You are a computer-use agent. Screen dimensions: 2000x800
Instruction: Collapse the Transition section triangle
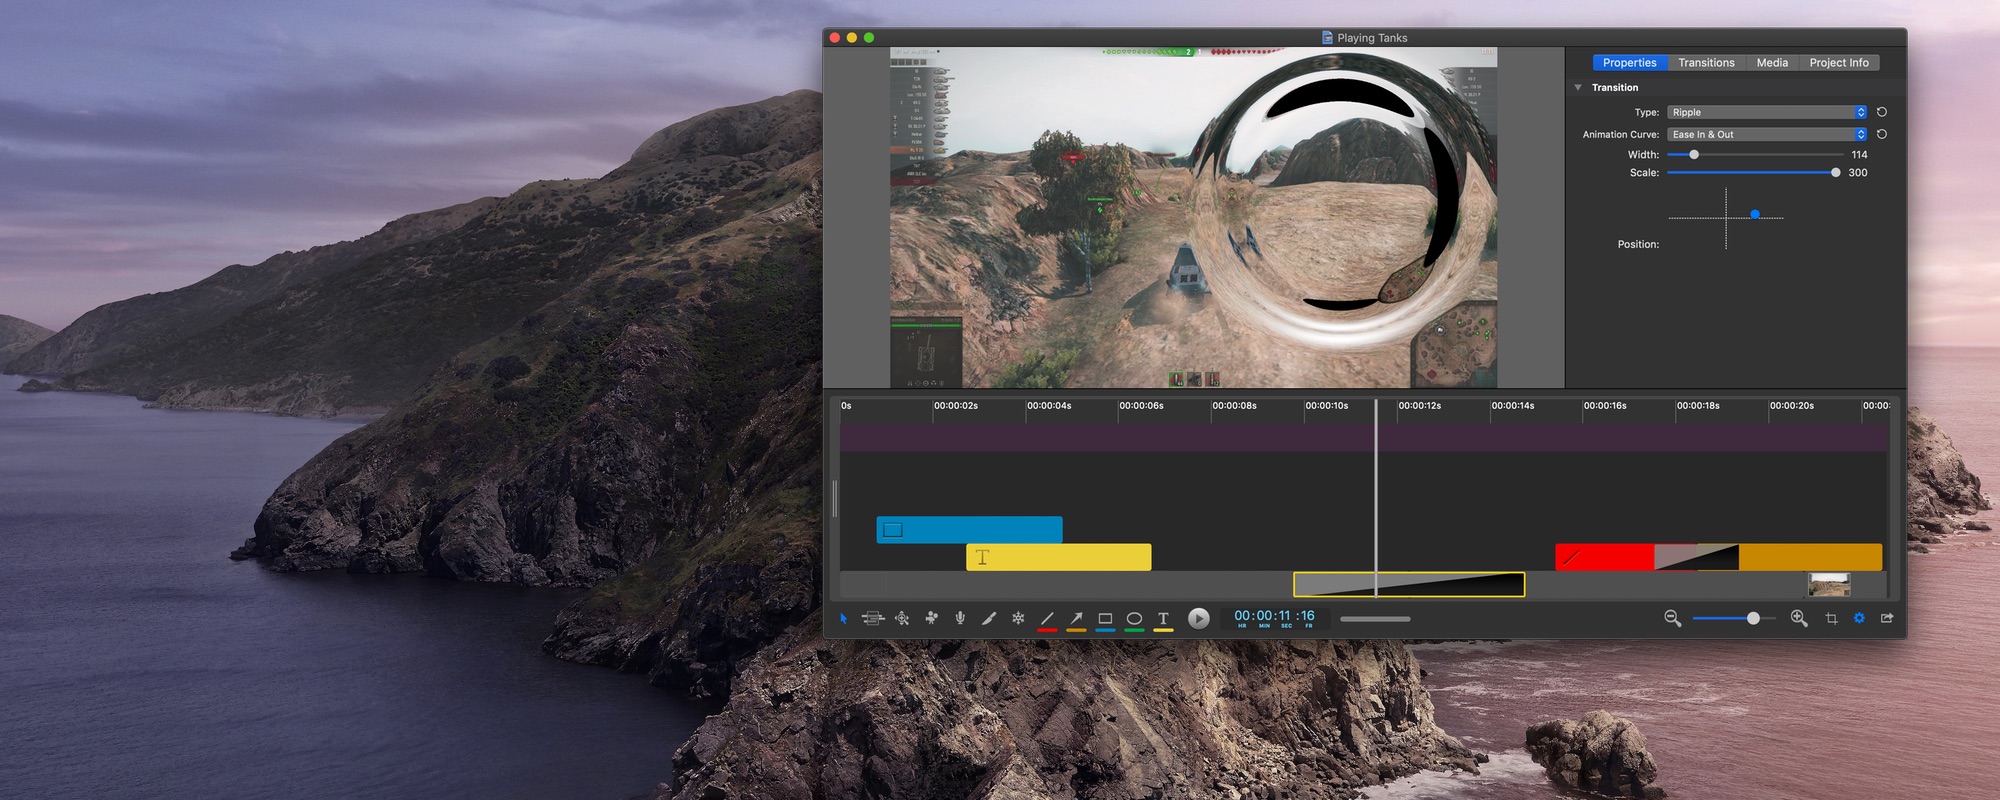tap(1578, 88)
